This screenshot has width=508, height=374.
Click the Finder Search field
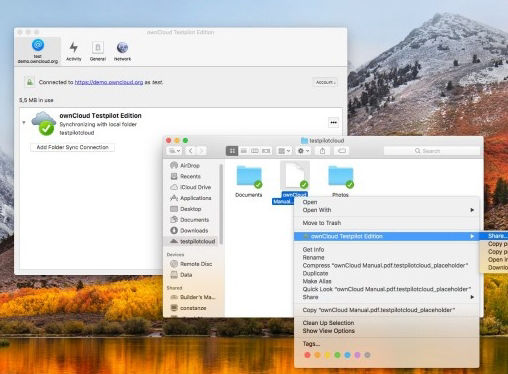pos(432,151)
